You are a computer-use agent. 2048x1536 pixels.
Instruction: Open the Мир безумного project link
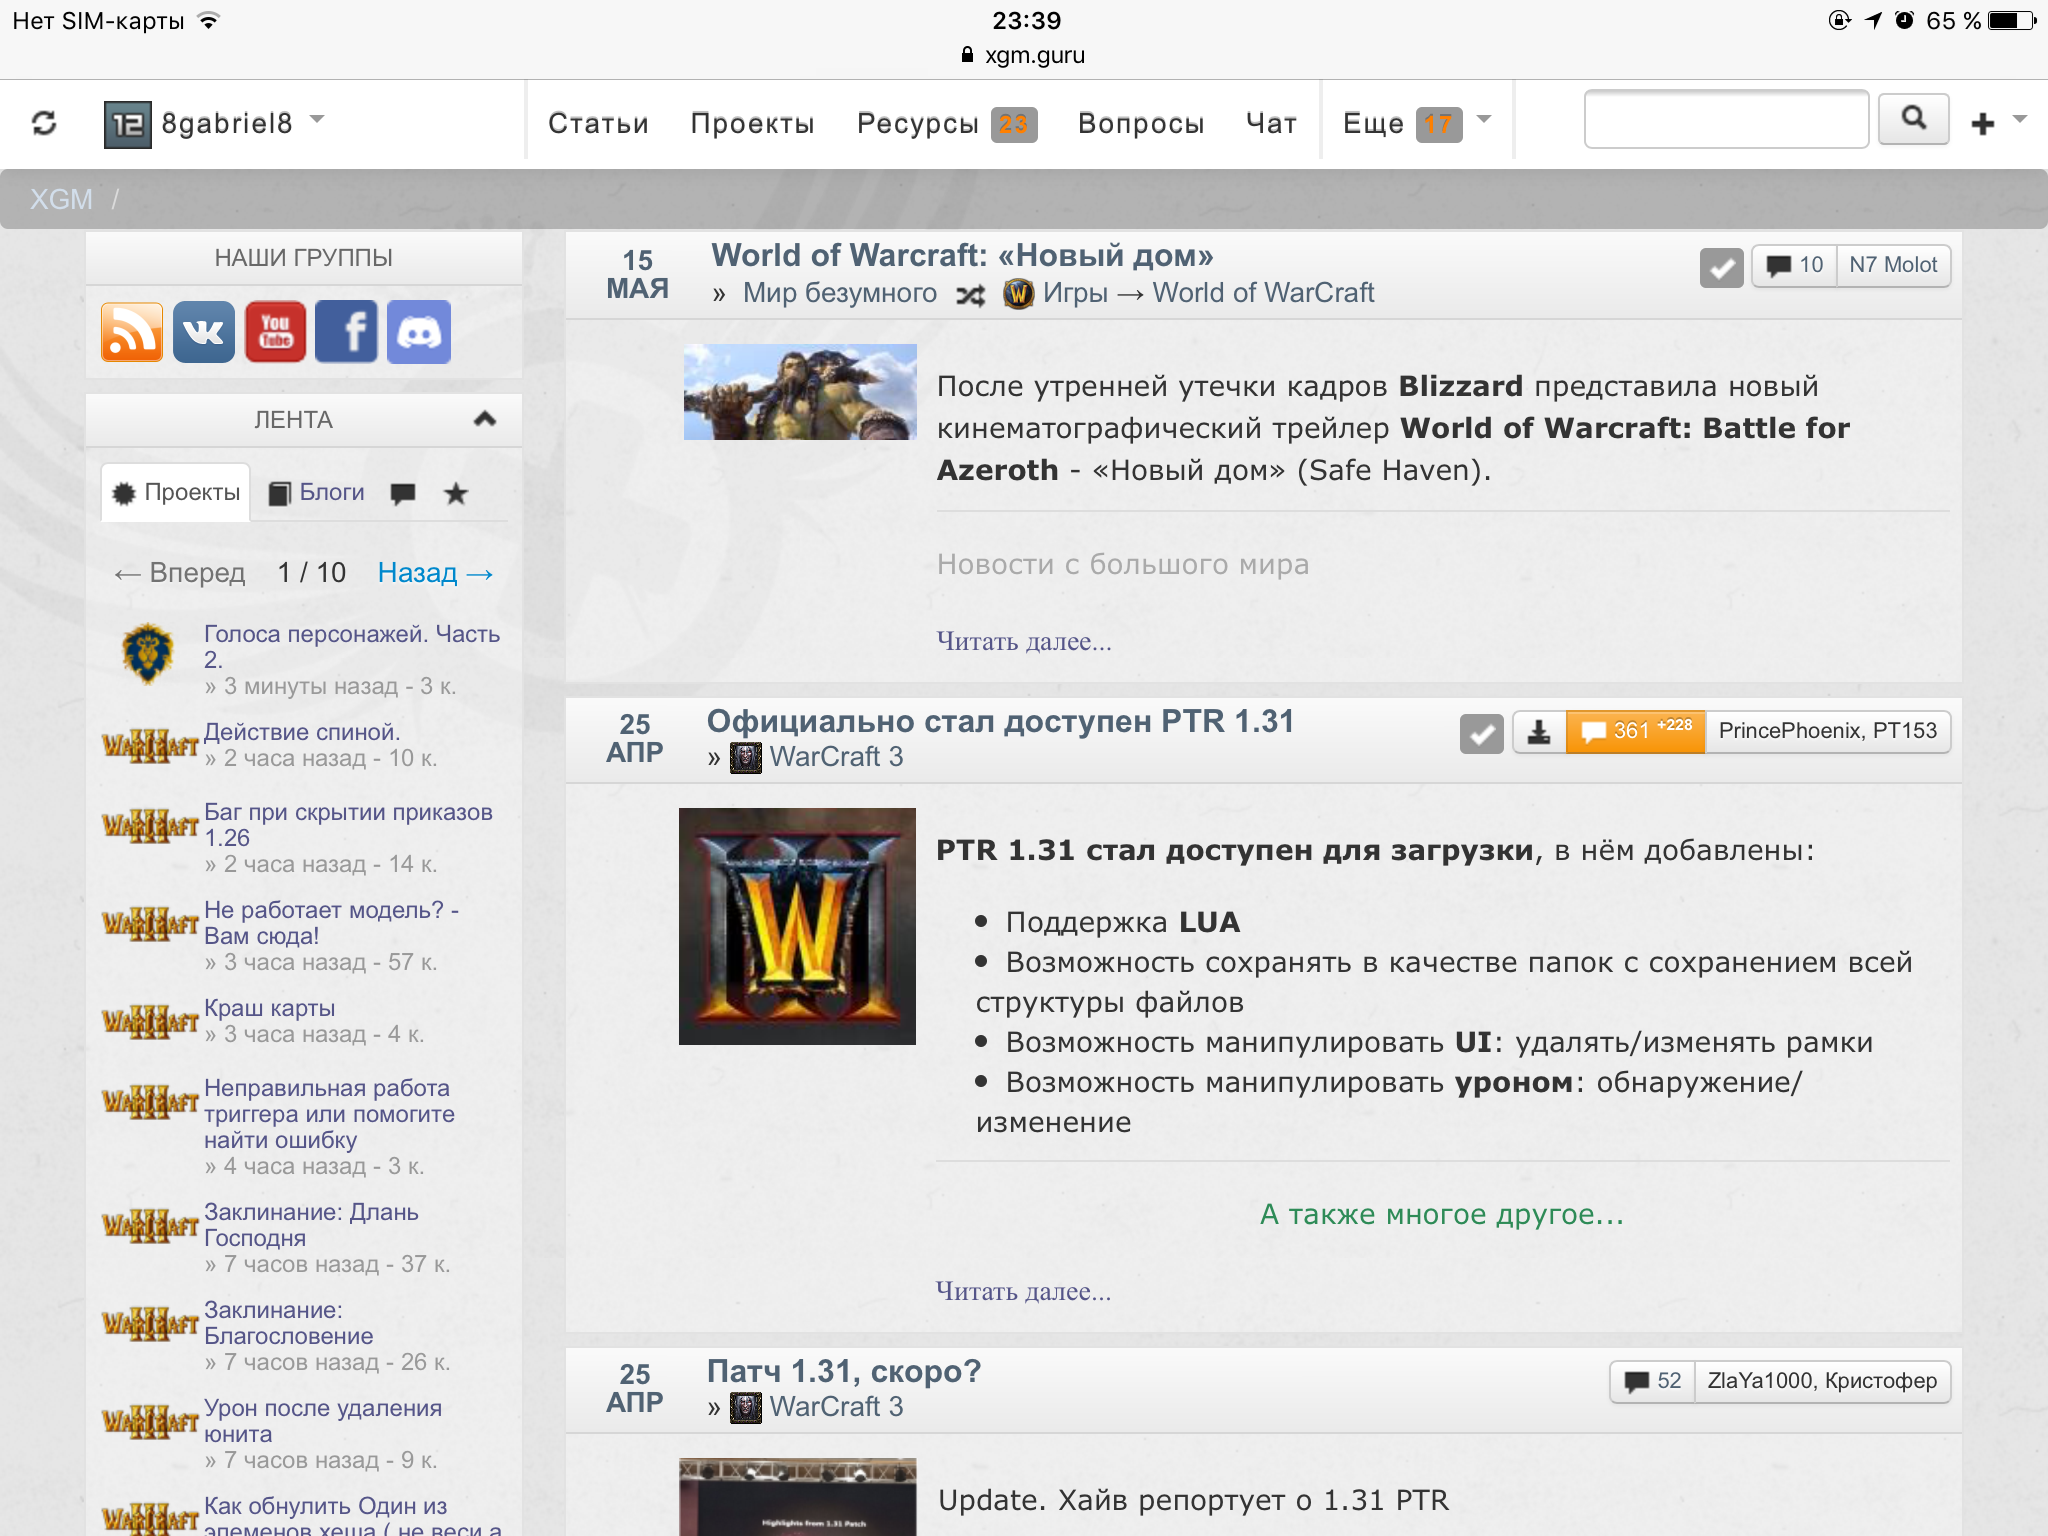[840, 293]
